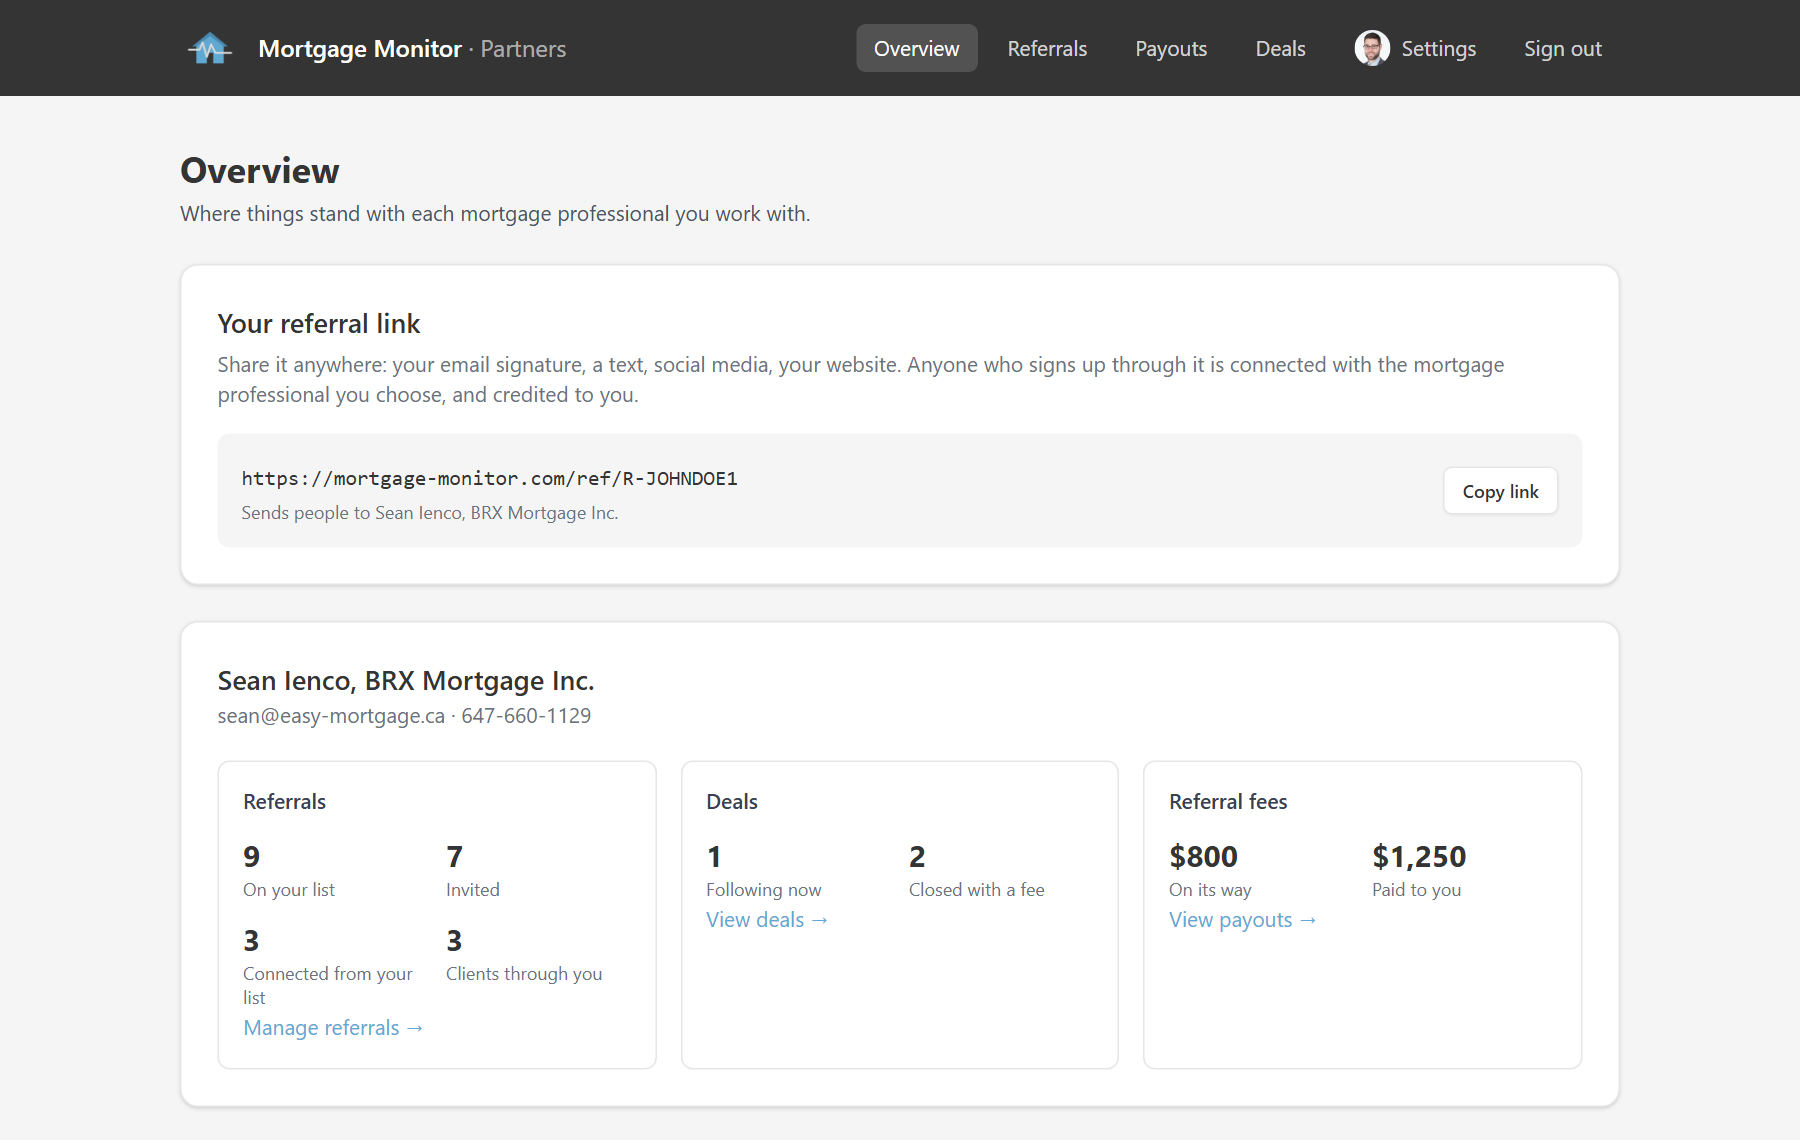Image resolution: width=1800 pixels, height=1140 pixels.
Task: Click the Overview page heading
Action: (260, 171)
